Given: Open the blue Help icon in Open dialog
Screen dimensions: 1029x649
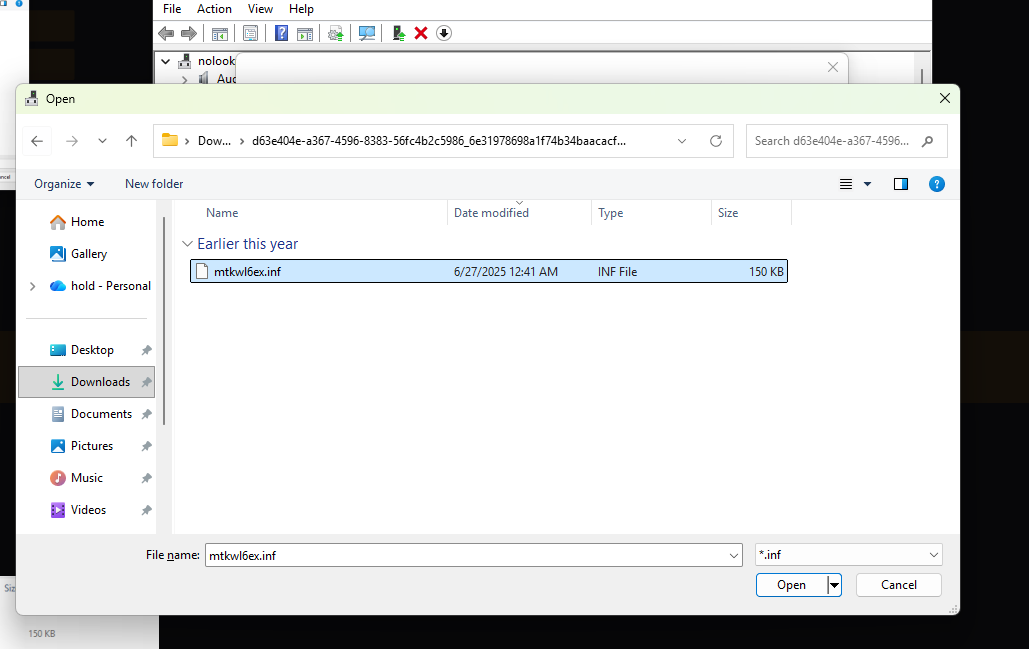Looking at the screenshot, I should tap(936, 184).
